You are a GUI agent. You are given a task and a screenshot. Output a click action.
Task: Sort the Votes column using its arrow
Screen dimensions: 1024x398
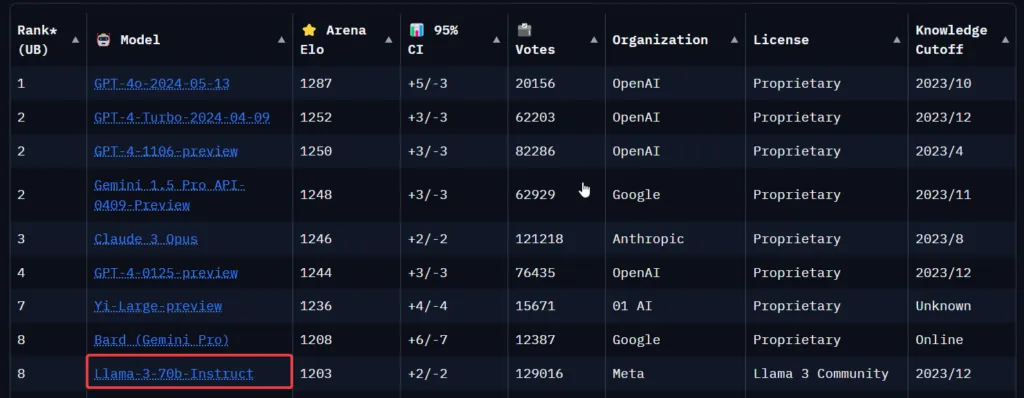click(x=594, y=40)
